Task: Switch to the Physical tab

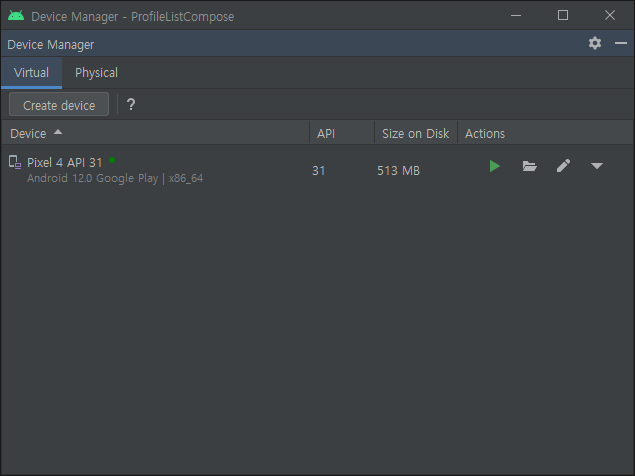Action: pyautogui.click(x=96, y=73)
